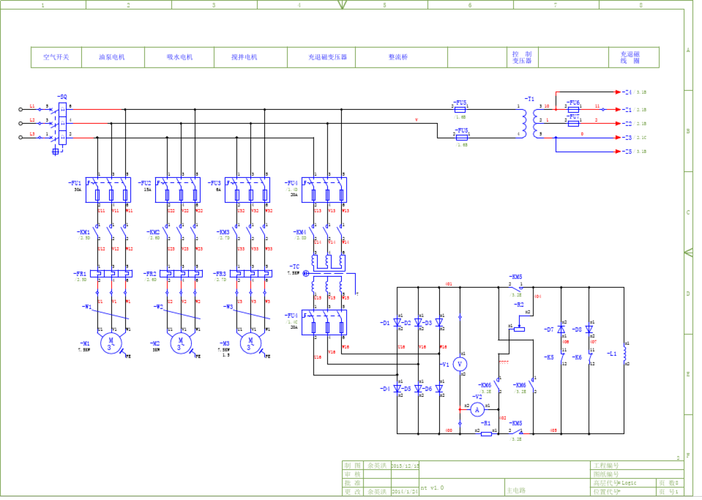Click the 主电路 title block text
Image resolution: width=702 pixels, height=500 pixels.
(516, 491)
